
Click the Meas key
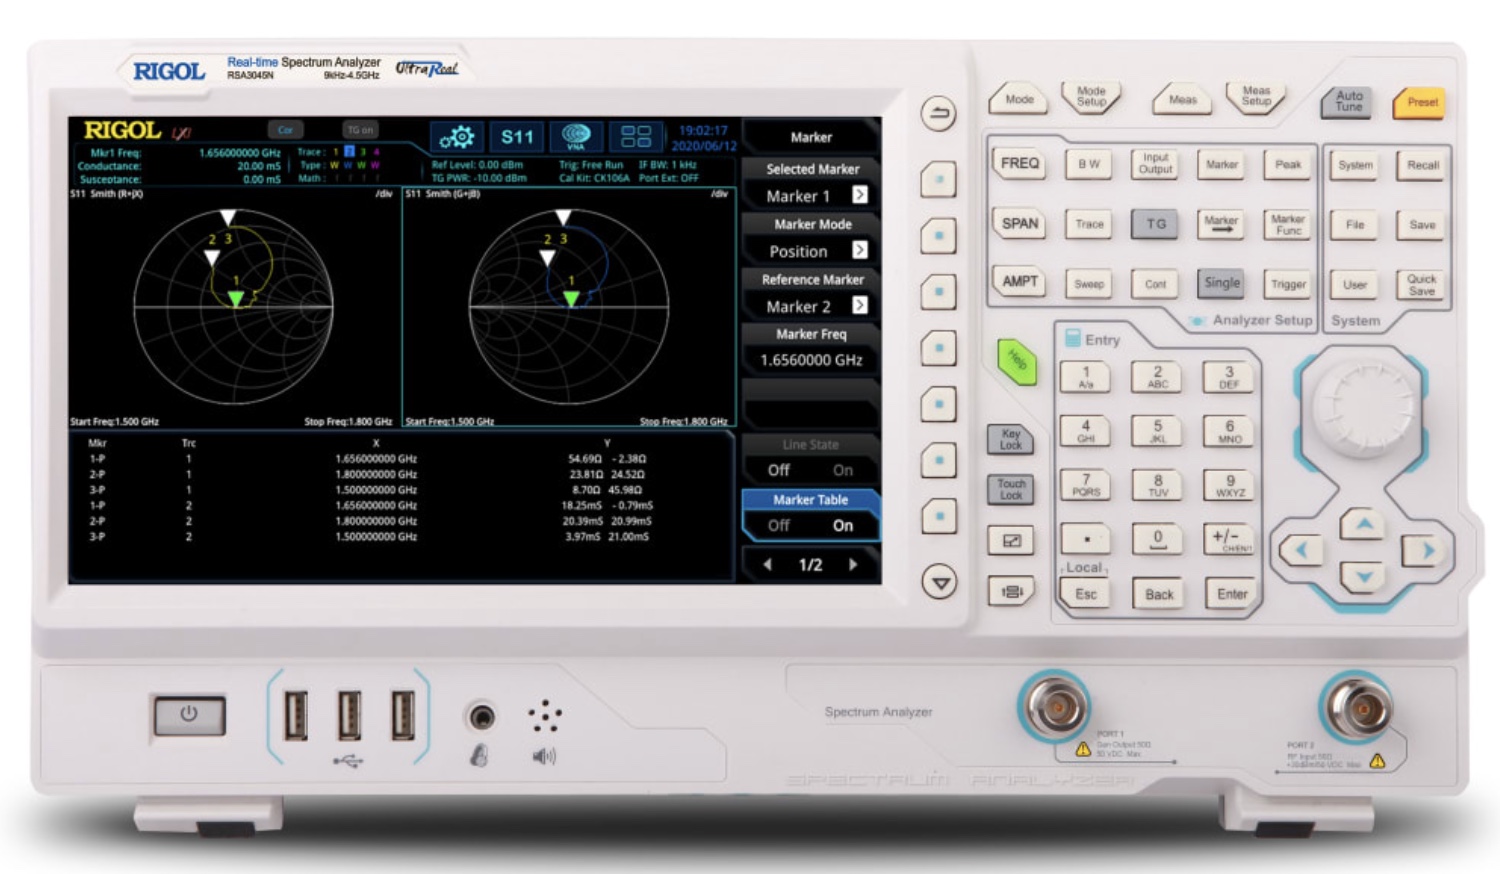coord(1183,99)
